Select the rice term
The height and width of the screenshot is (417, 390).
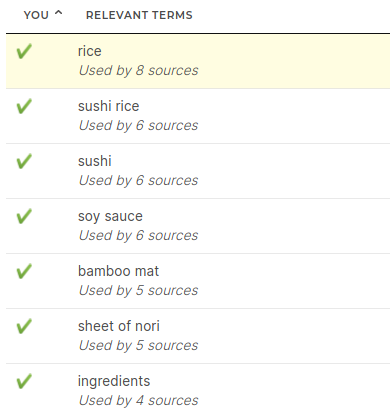[x=90, y=51]
